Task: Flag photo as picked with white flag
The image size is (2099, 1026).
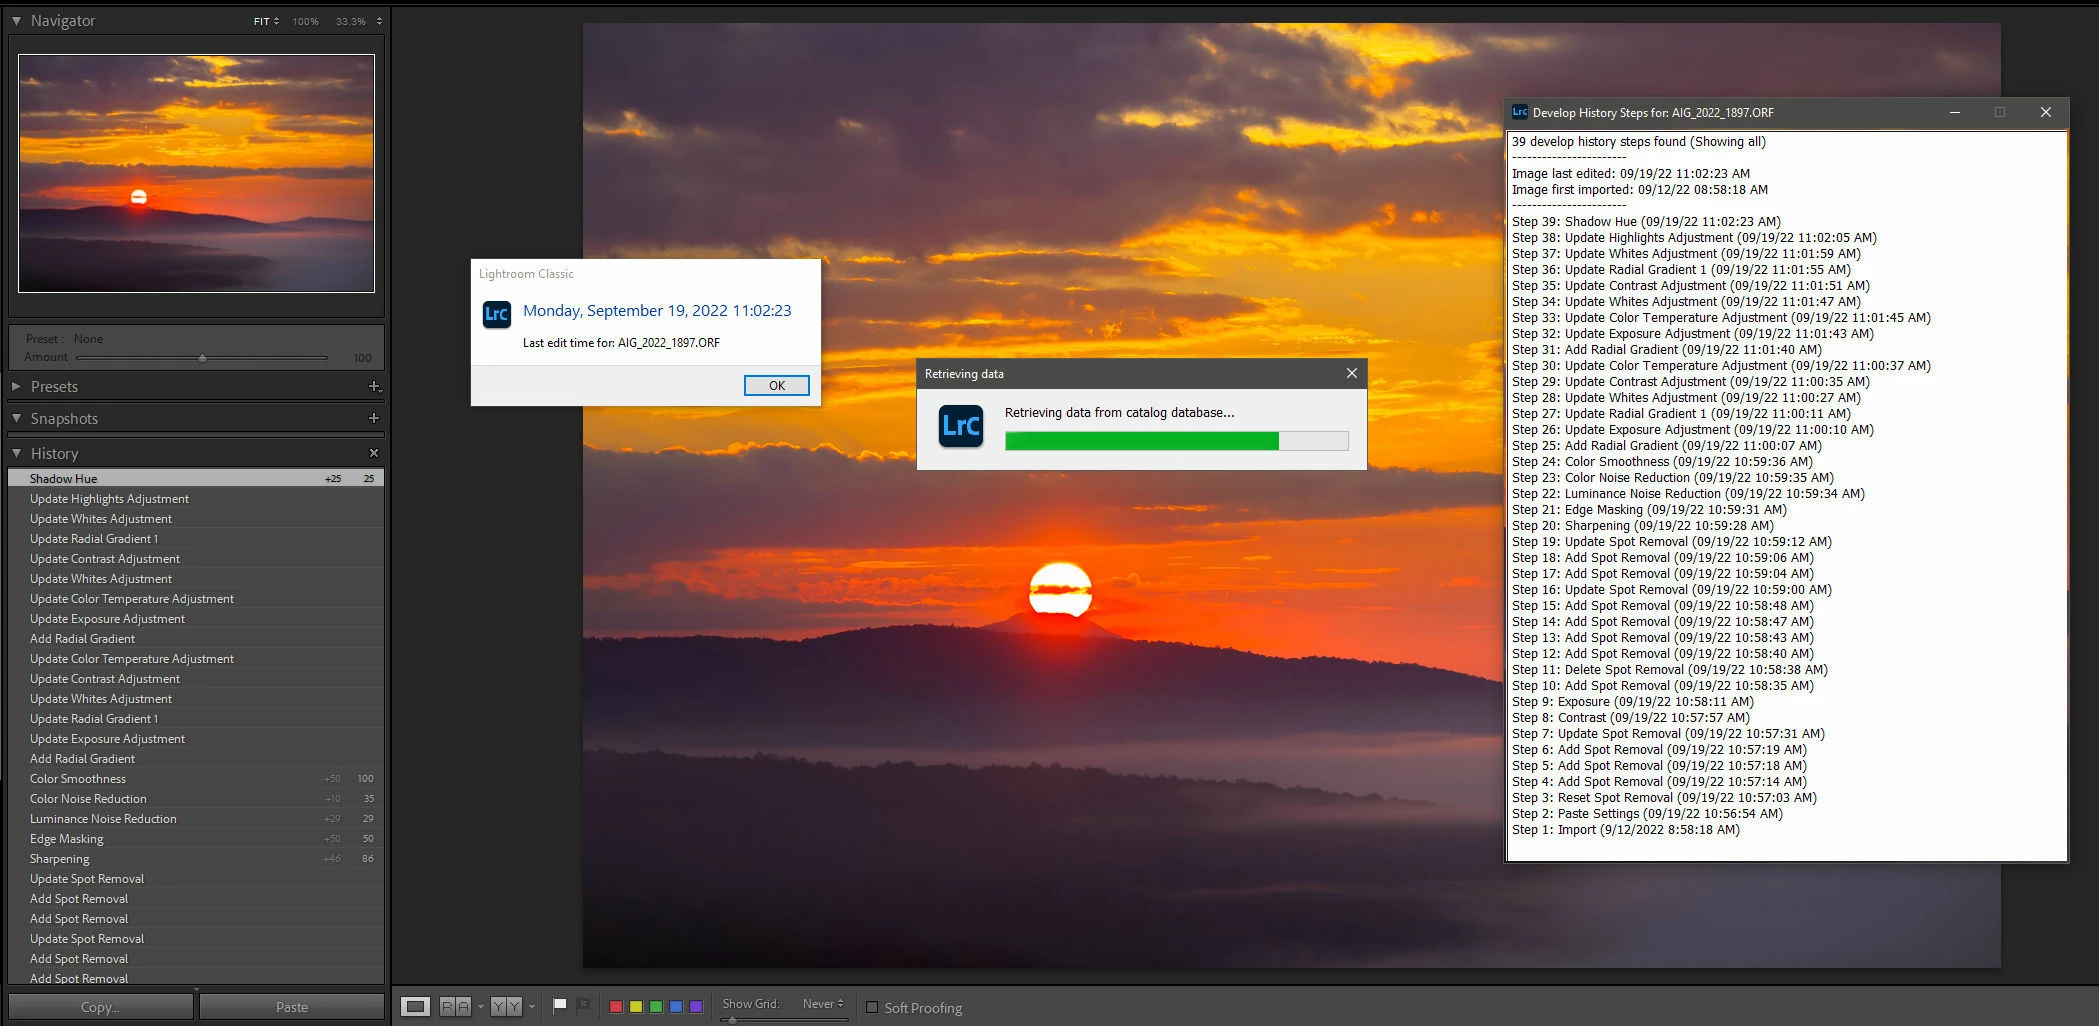Action: [560, 1005]
